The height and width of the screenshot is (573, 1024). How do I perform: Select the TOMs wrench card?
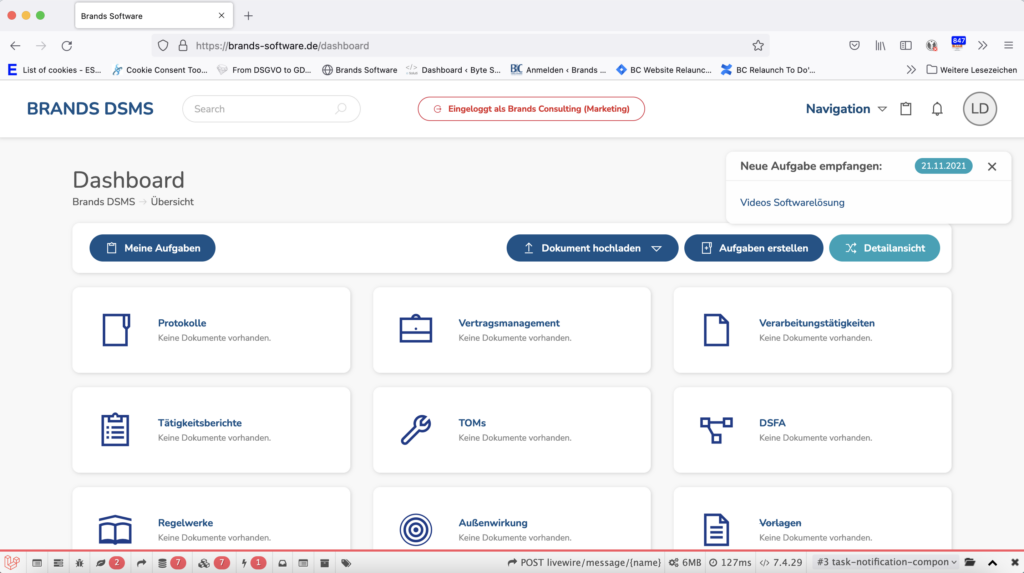[x=511, y=430]
